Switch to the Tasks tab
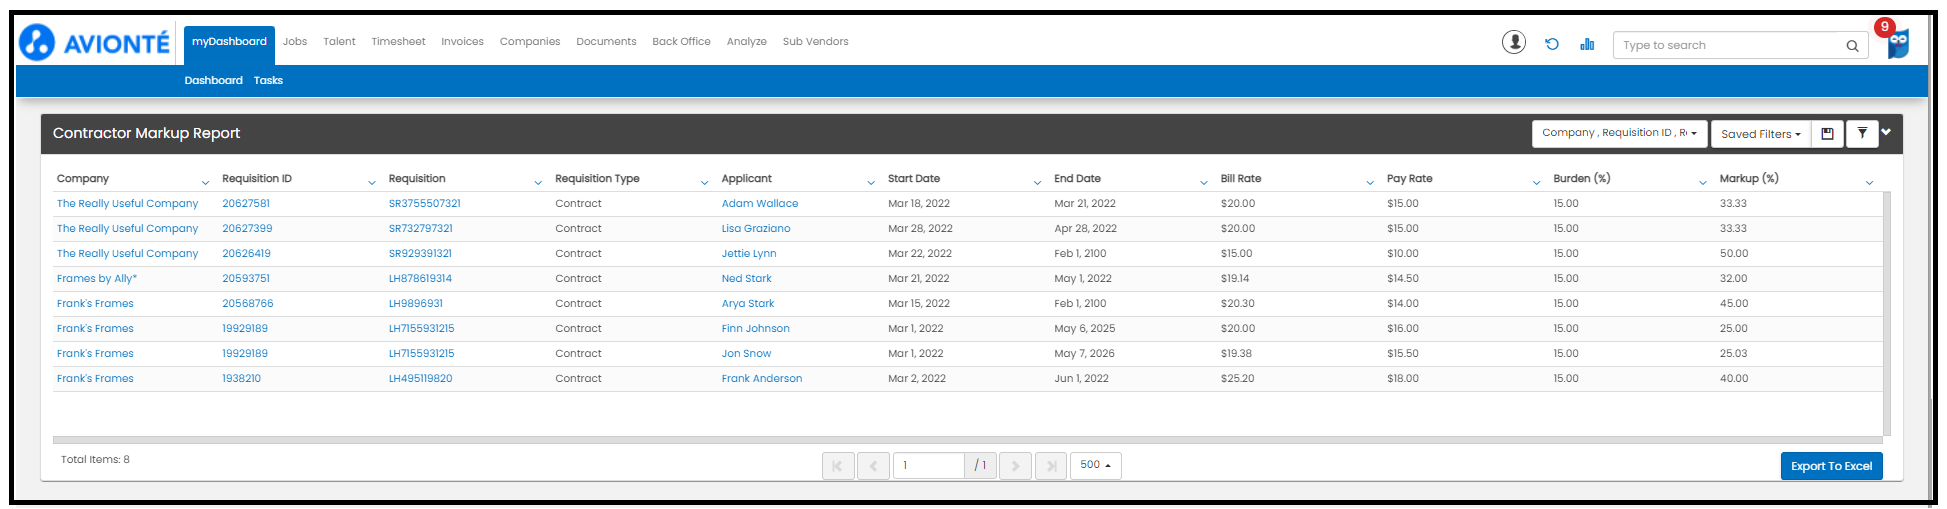The image size is (1947, 509). click(x=268, y=81)
